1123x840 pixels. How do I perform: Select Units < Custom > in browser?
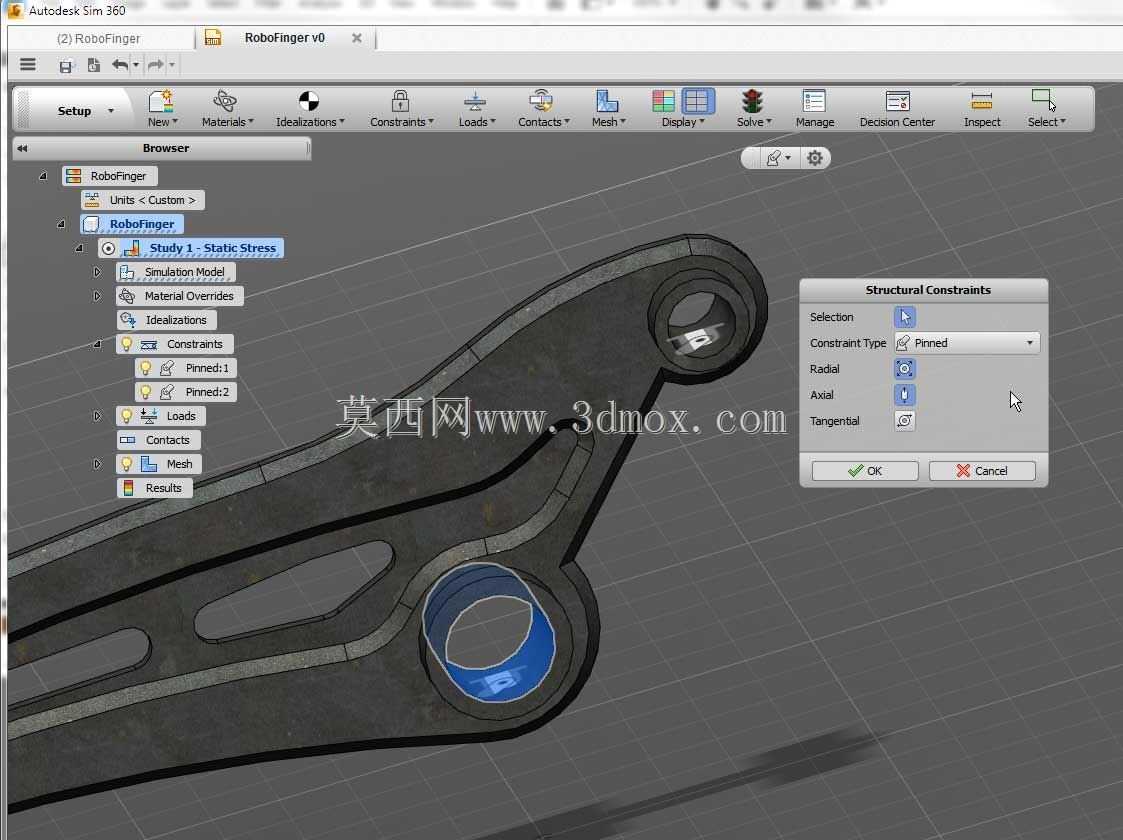tap(143, 200)
